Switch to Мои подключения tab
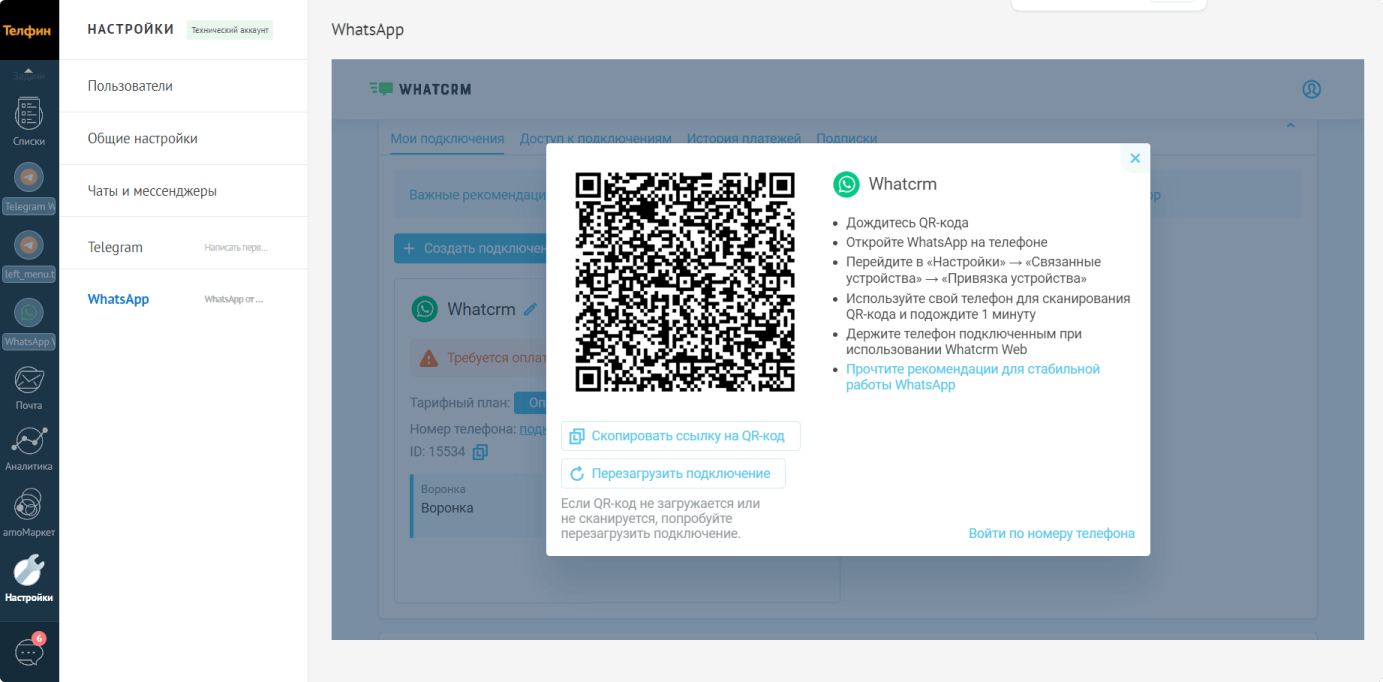 pyautogui.click(x=447, y=139)
